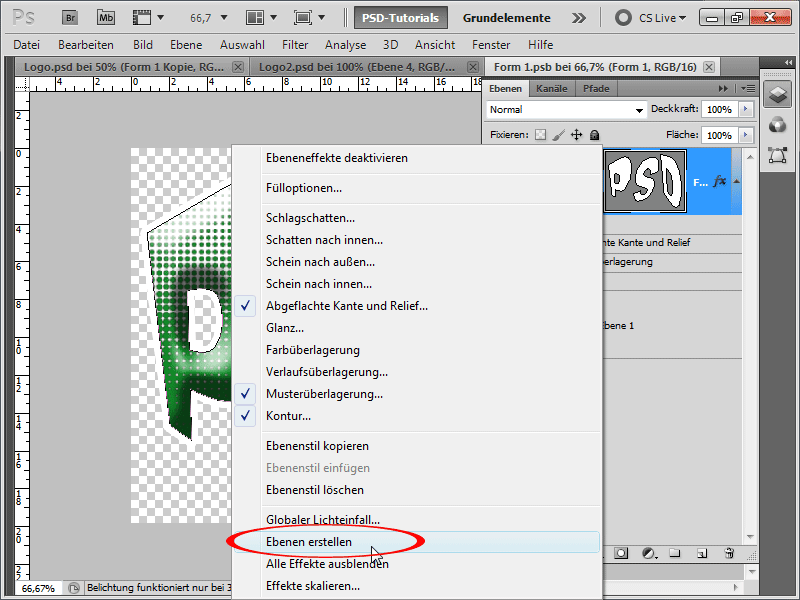
Task: Toggle lock image pixels brush
Action: [x=559, y=135]
